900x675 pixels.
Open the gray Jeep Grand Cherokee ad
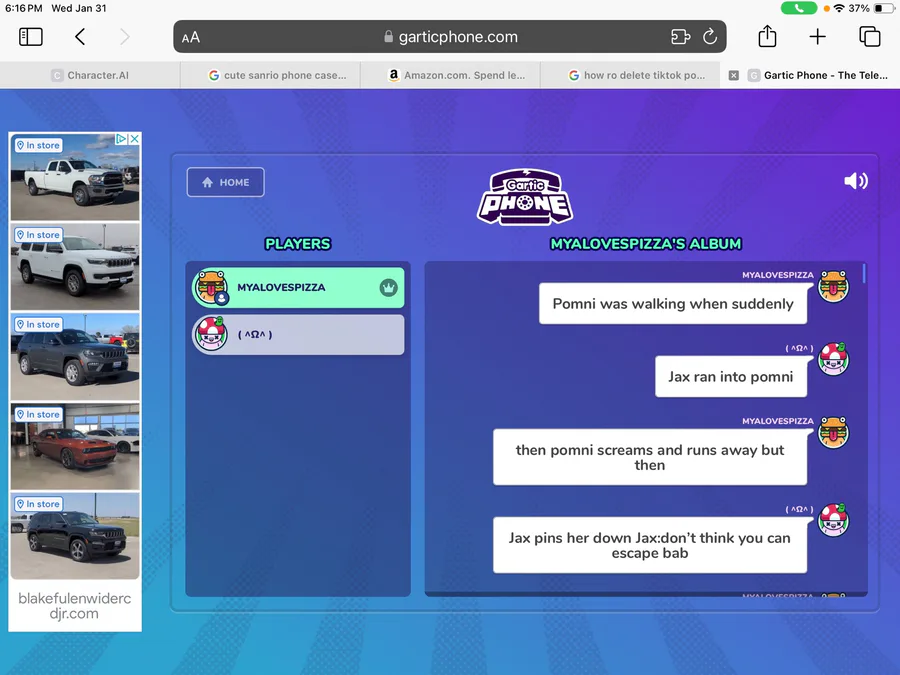point(75,356)
